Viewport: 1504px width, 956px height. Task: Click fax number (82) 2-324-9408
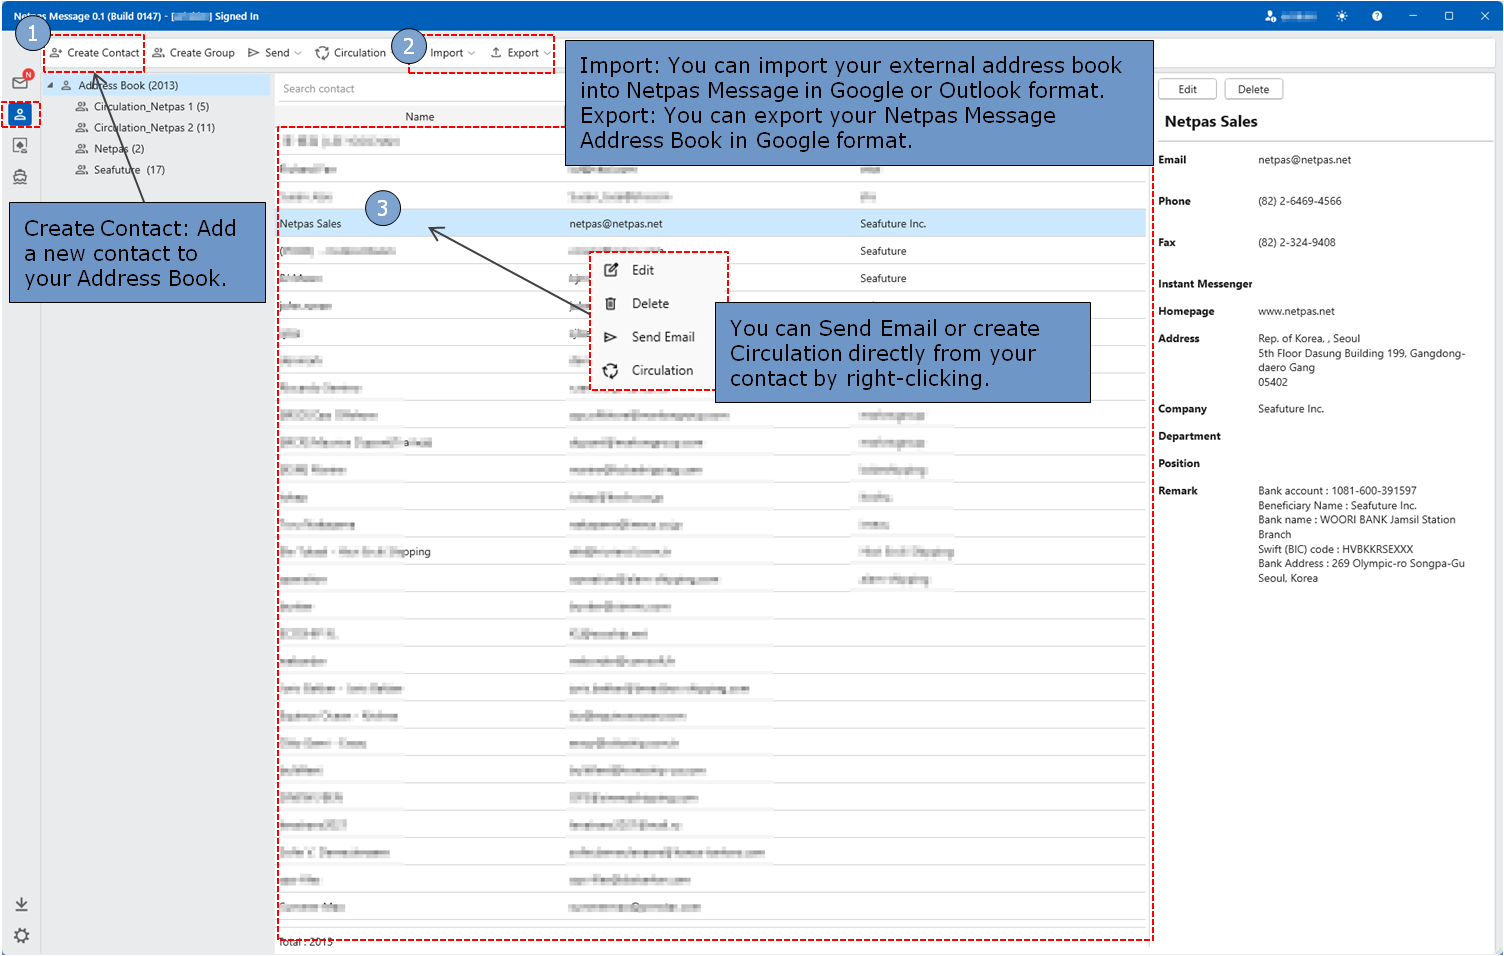click(1296, 242)
